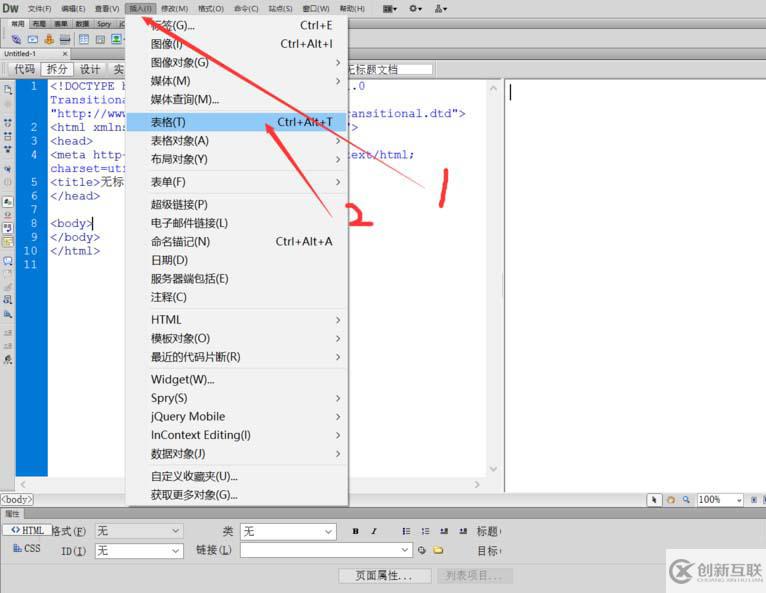Viewport: 766px width, 593px height.
Task: Select the 常用 Insert bar tab
Action: (x=18, y=24)
